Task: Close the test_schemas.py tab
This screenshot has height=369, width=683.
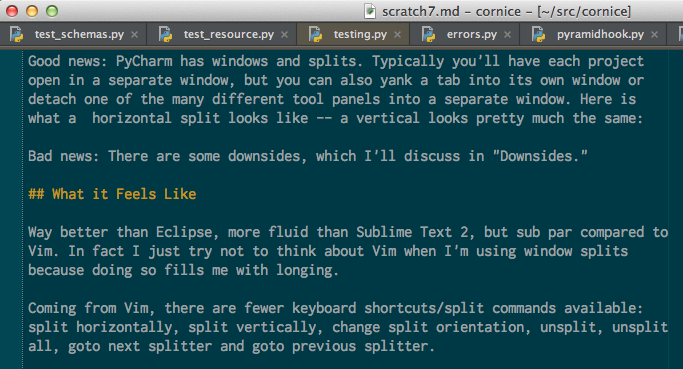Action: pos(135,34)
